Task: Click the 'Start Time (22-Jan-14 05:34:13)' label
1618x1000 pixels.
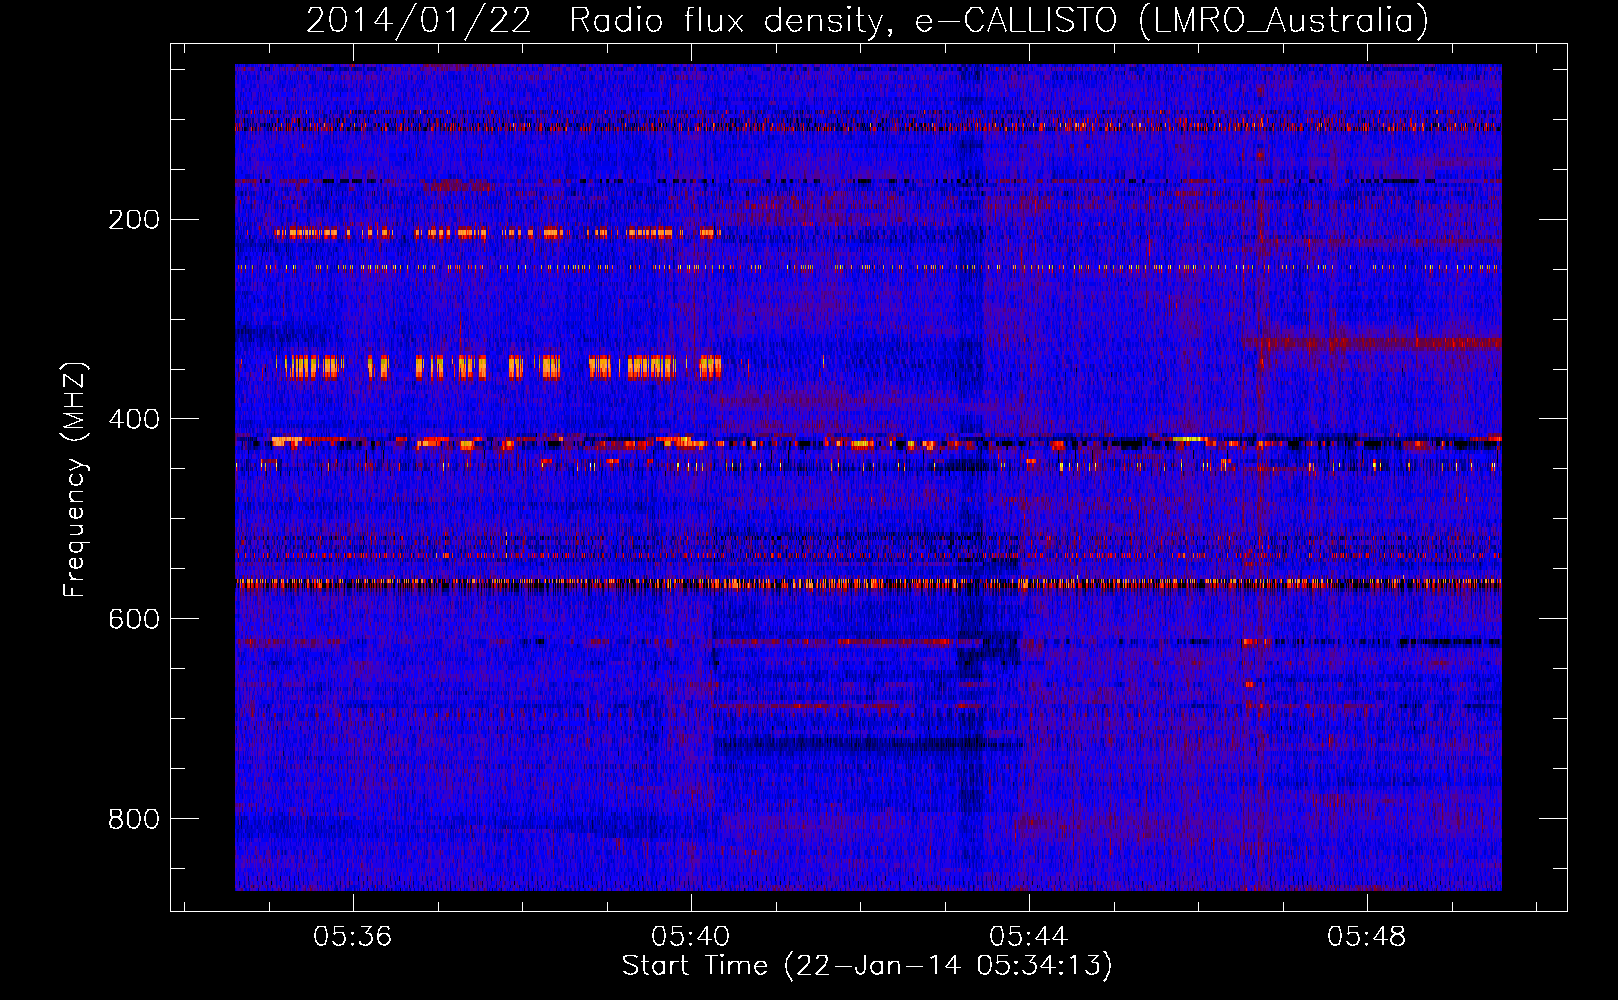Action: coord(867,966)
